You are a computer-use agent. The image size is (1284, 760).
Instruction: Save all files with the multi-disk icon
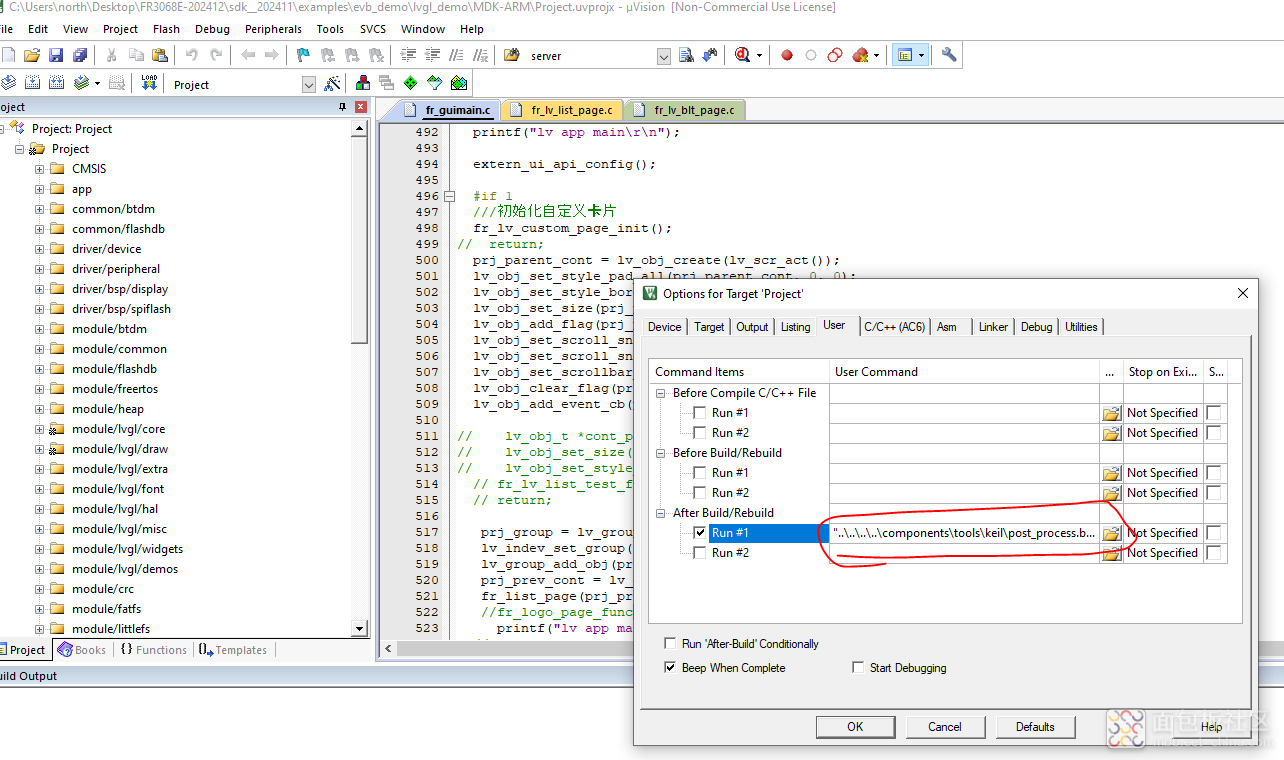(x=80, y=55)
